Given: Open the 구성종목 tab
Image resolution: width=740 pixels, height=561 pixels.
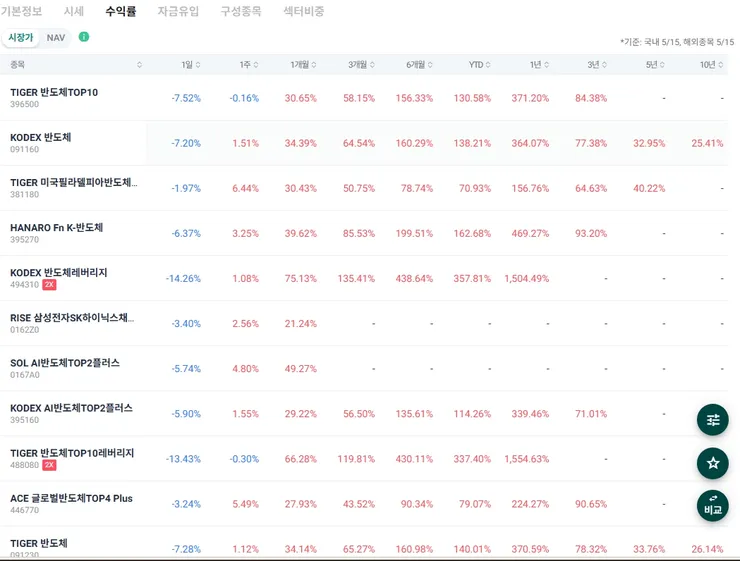Looking at the screenshot, I should click(x=241, y=11).
